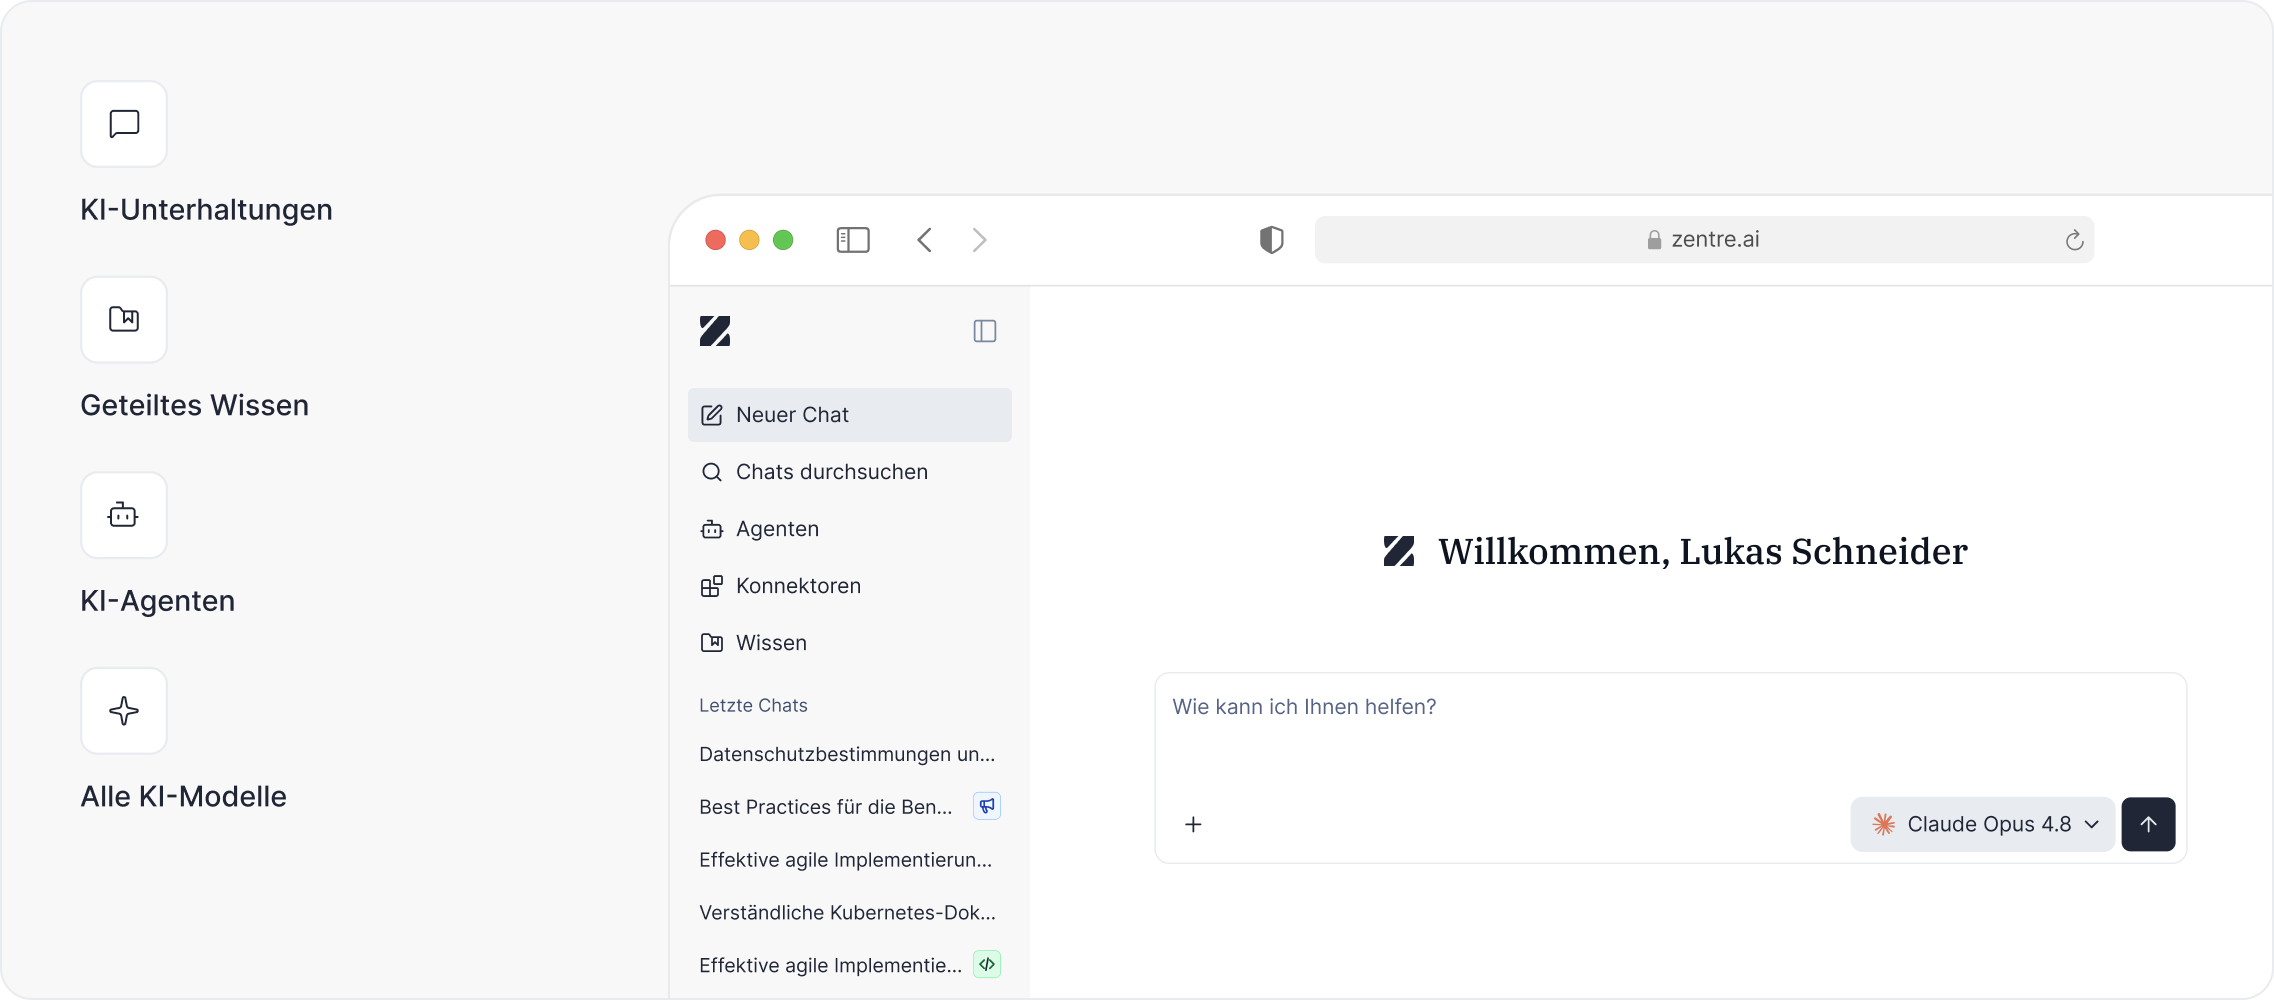Click the Alle KI-Modelle label

[x=183, y=797]
